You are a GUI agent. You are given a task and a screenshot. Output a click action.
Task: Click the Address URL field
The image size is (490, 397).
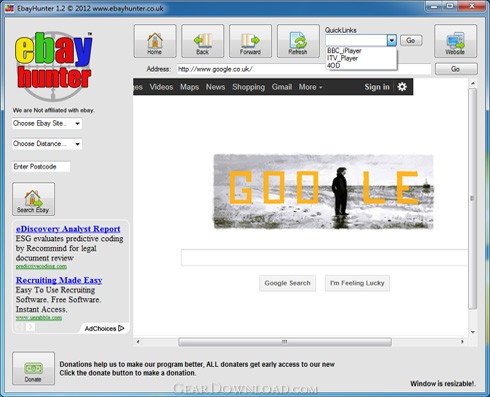pyautogui.click(x=304, y=69)
